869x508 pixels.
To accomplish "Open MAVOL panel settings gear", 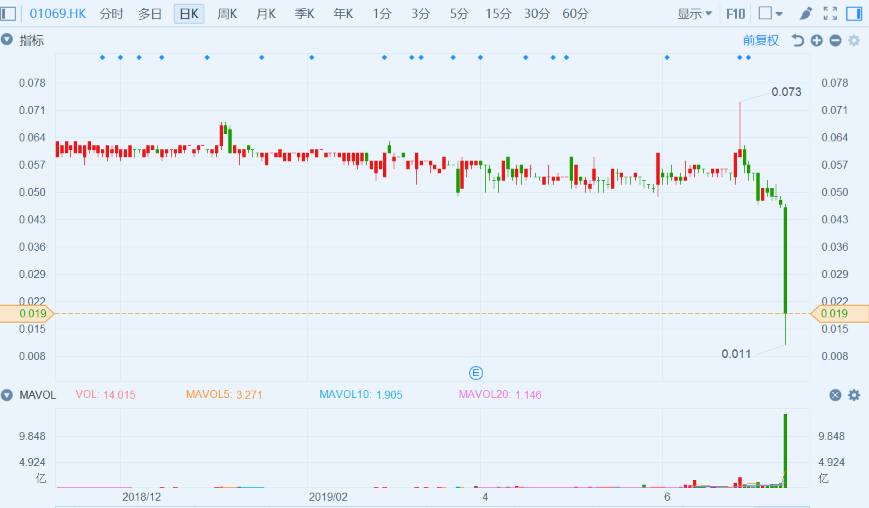I will [x=854, y=395].
